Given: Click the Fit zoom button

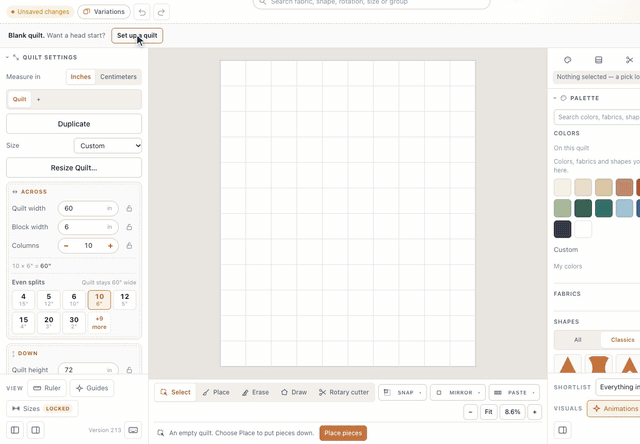Looking at the screenshot, I should [489, 412].
